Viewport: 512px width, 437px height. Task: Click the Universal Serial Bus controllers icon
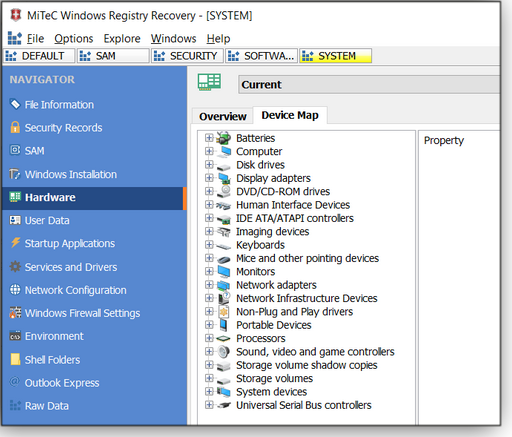223,405
